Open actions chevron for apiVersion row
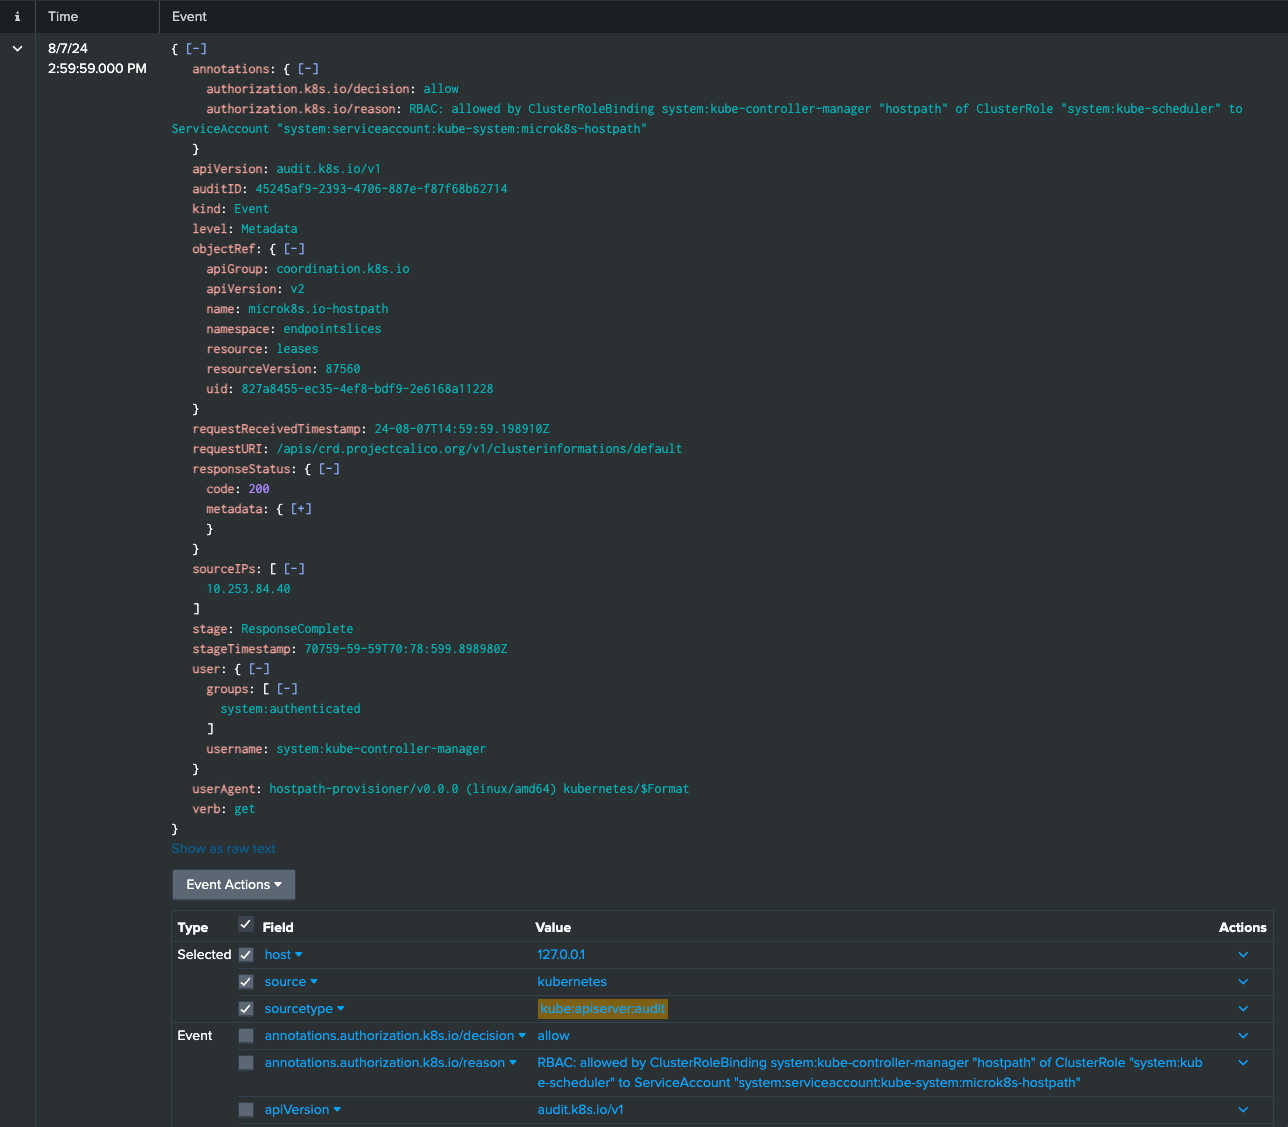Viewport: 1288px width, 1127px height. (x=1243, y=1110)
